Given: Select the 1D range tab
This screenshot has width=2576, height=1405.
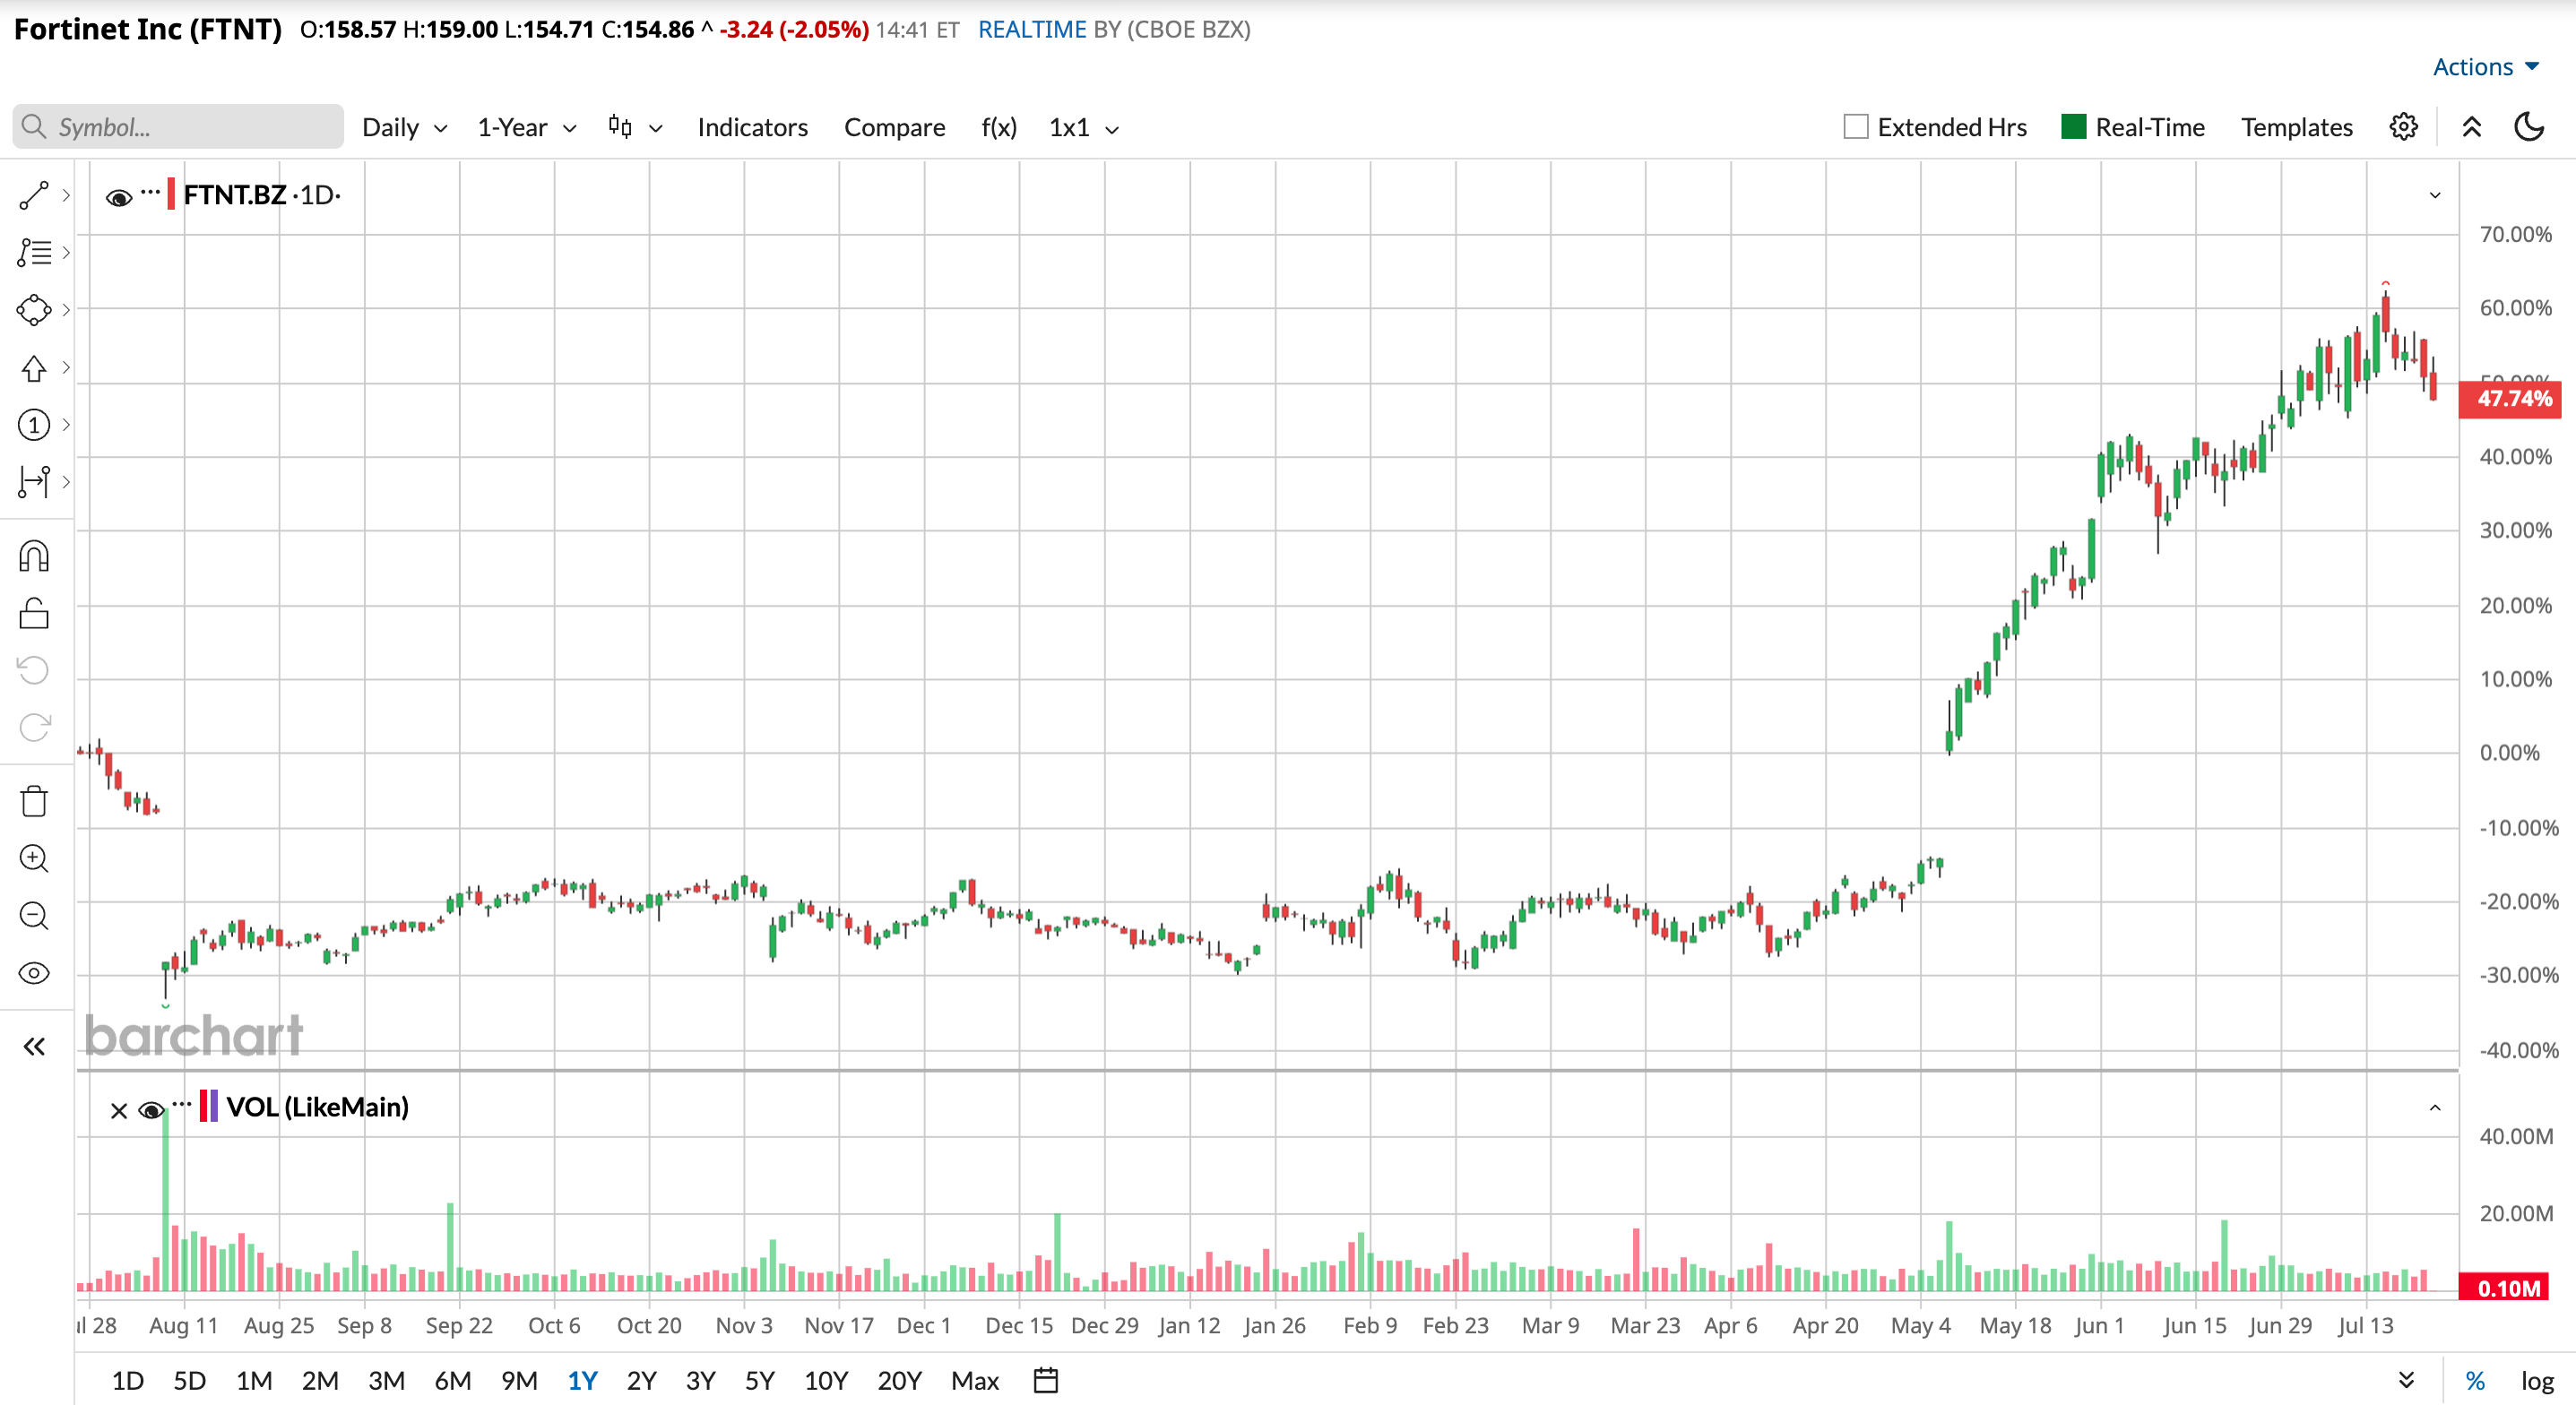Looking at the screenshot, I should pyautogui.click(x=127, y=1381).
